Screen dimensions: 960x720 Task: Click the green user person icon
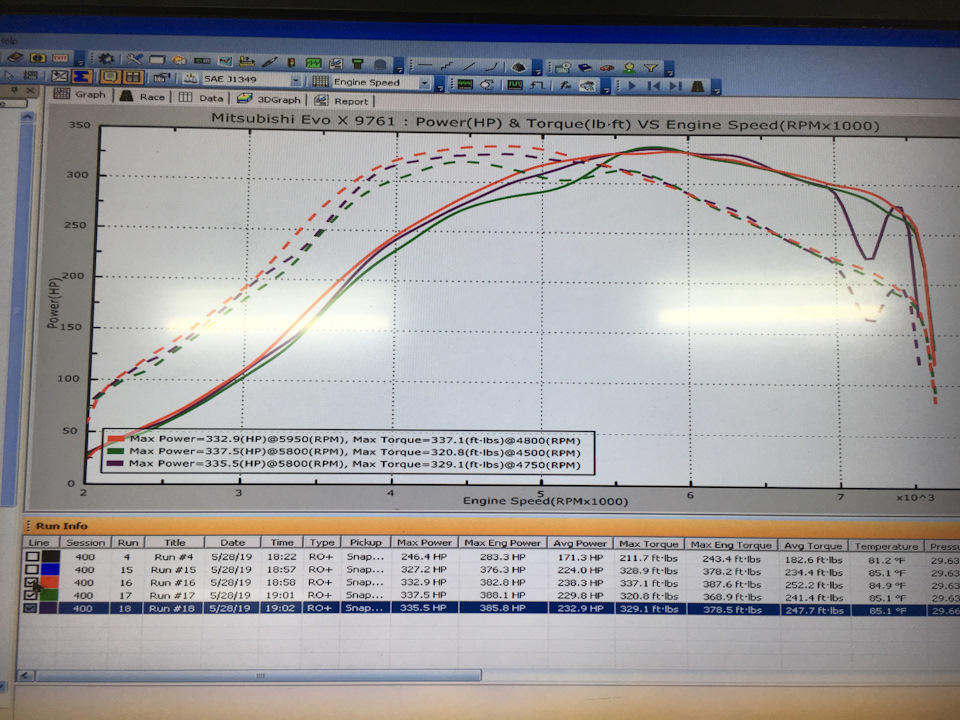pos(629,68)
